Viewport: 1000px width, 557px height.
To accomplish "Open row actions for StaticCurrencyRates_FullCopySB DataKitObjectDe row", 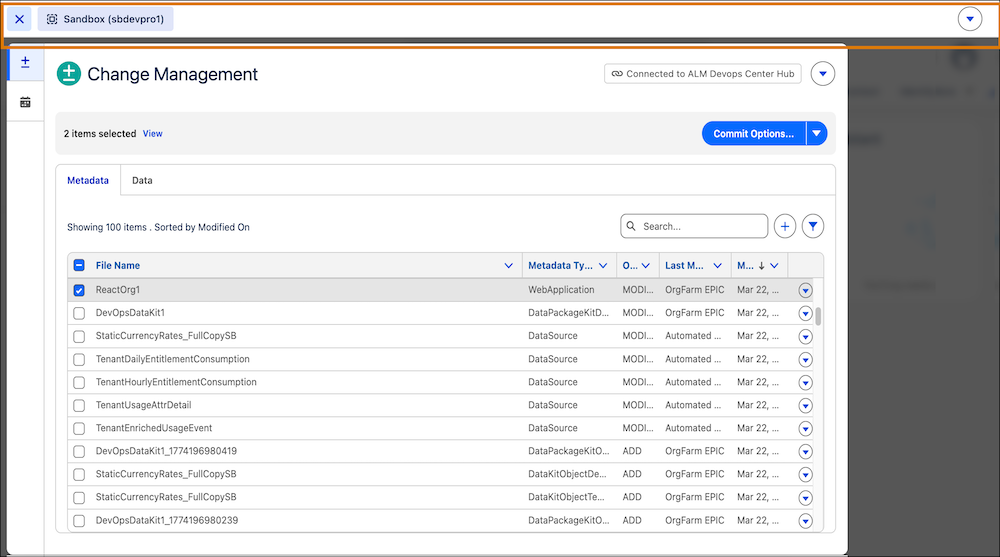I will click(x=805, y=475).
